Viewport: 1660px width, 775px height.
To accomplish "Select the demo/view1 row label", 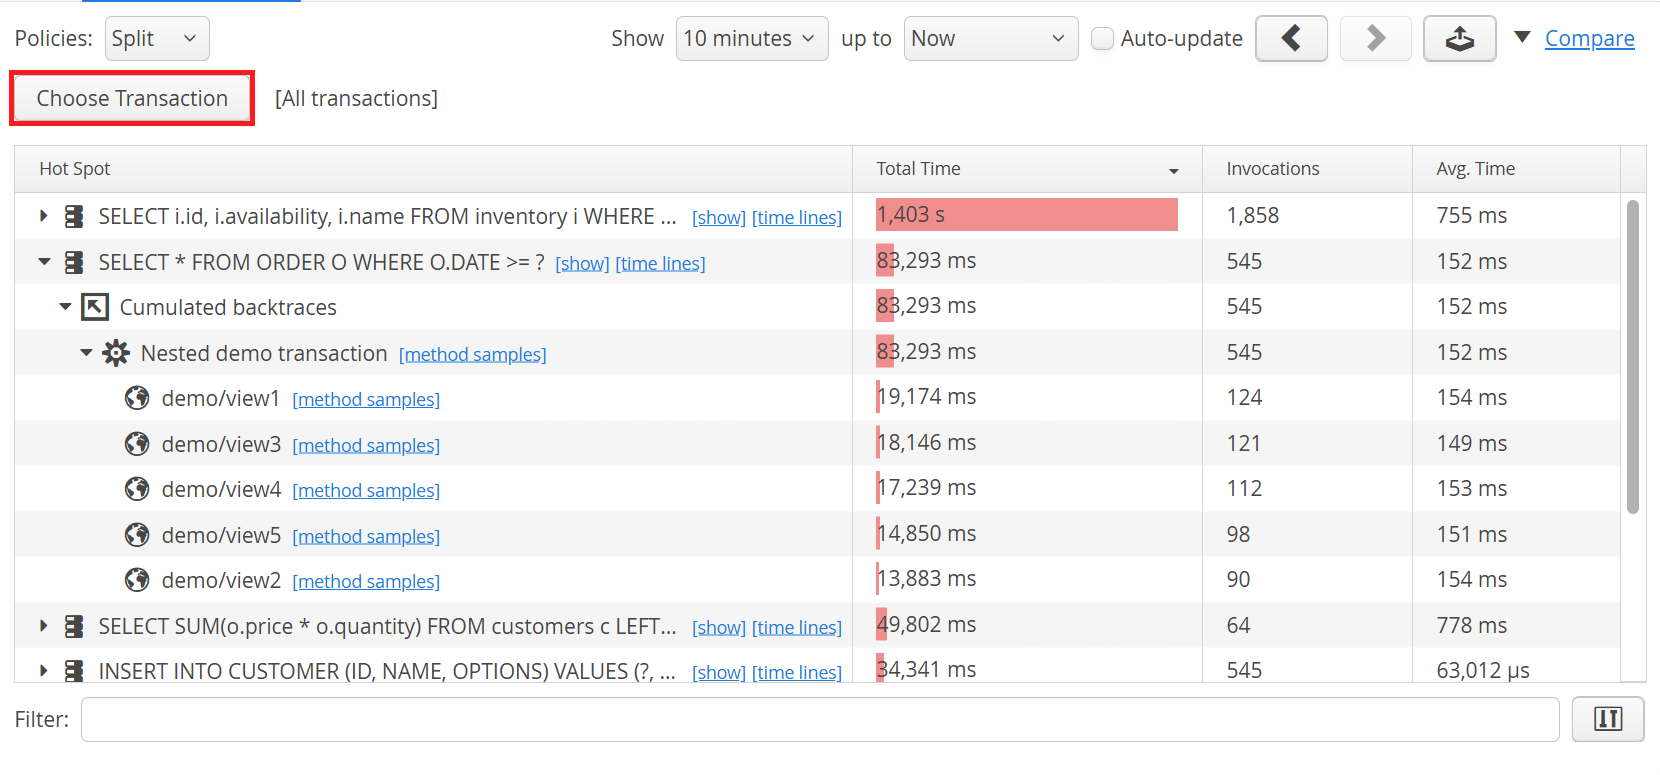I will point(221,398).
